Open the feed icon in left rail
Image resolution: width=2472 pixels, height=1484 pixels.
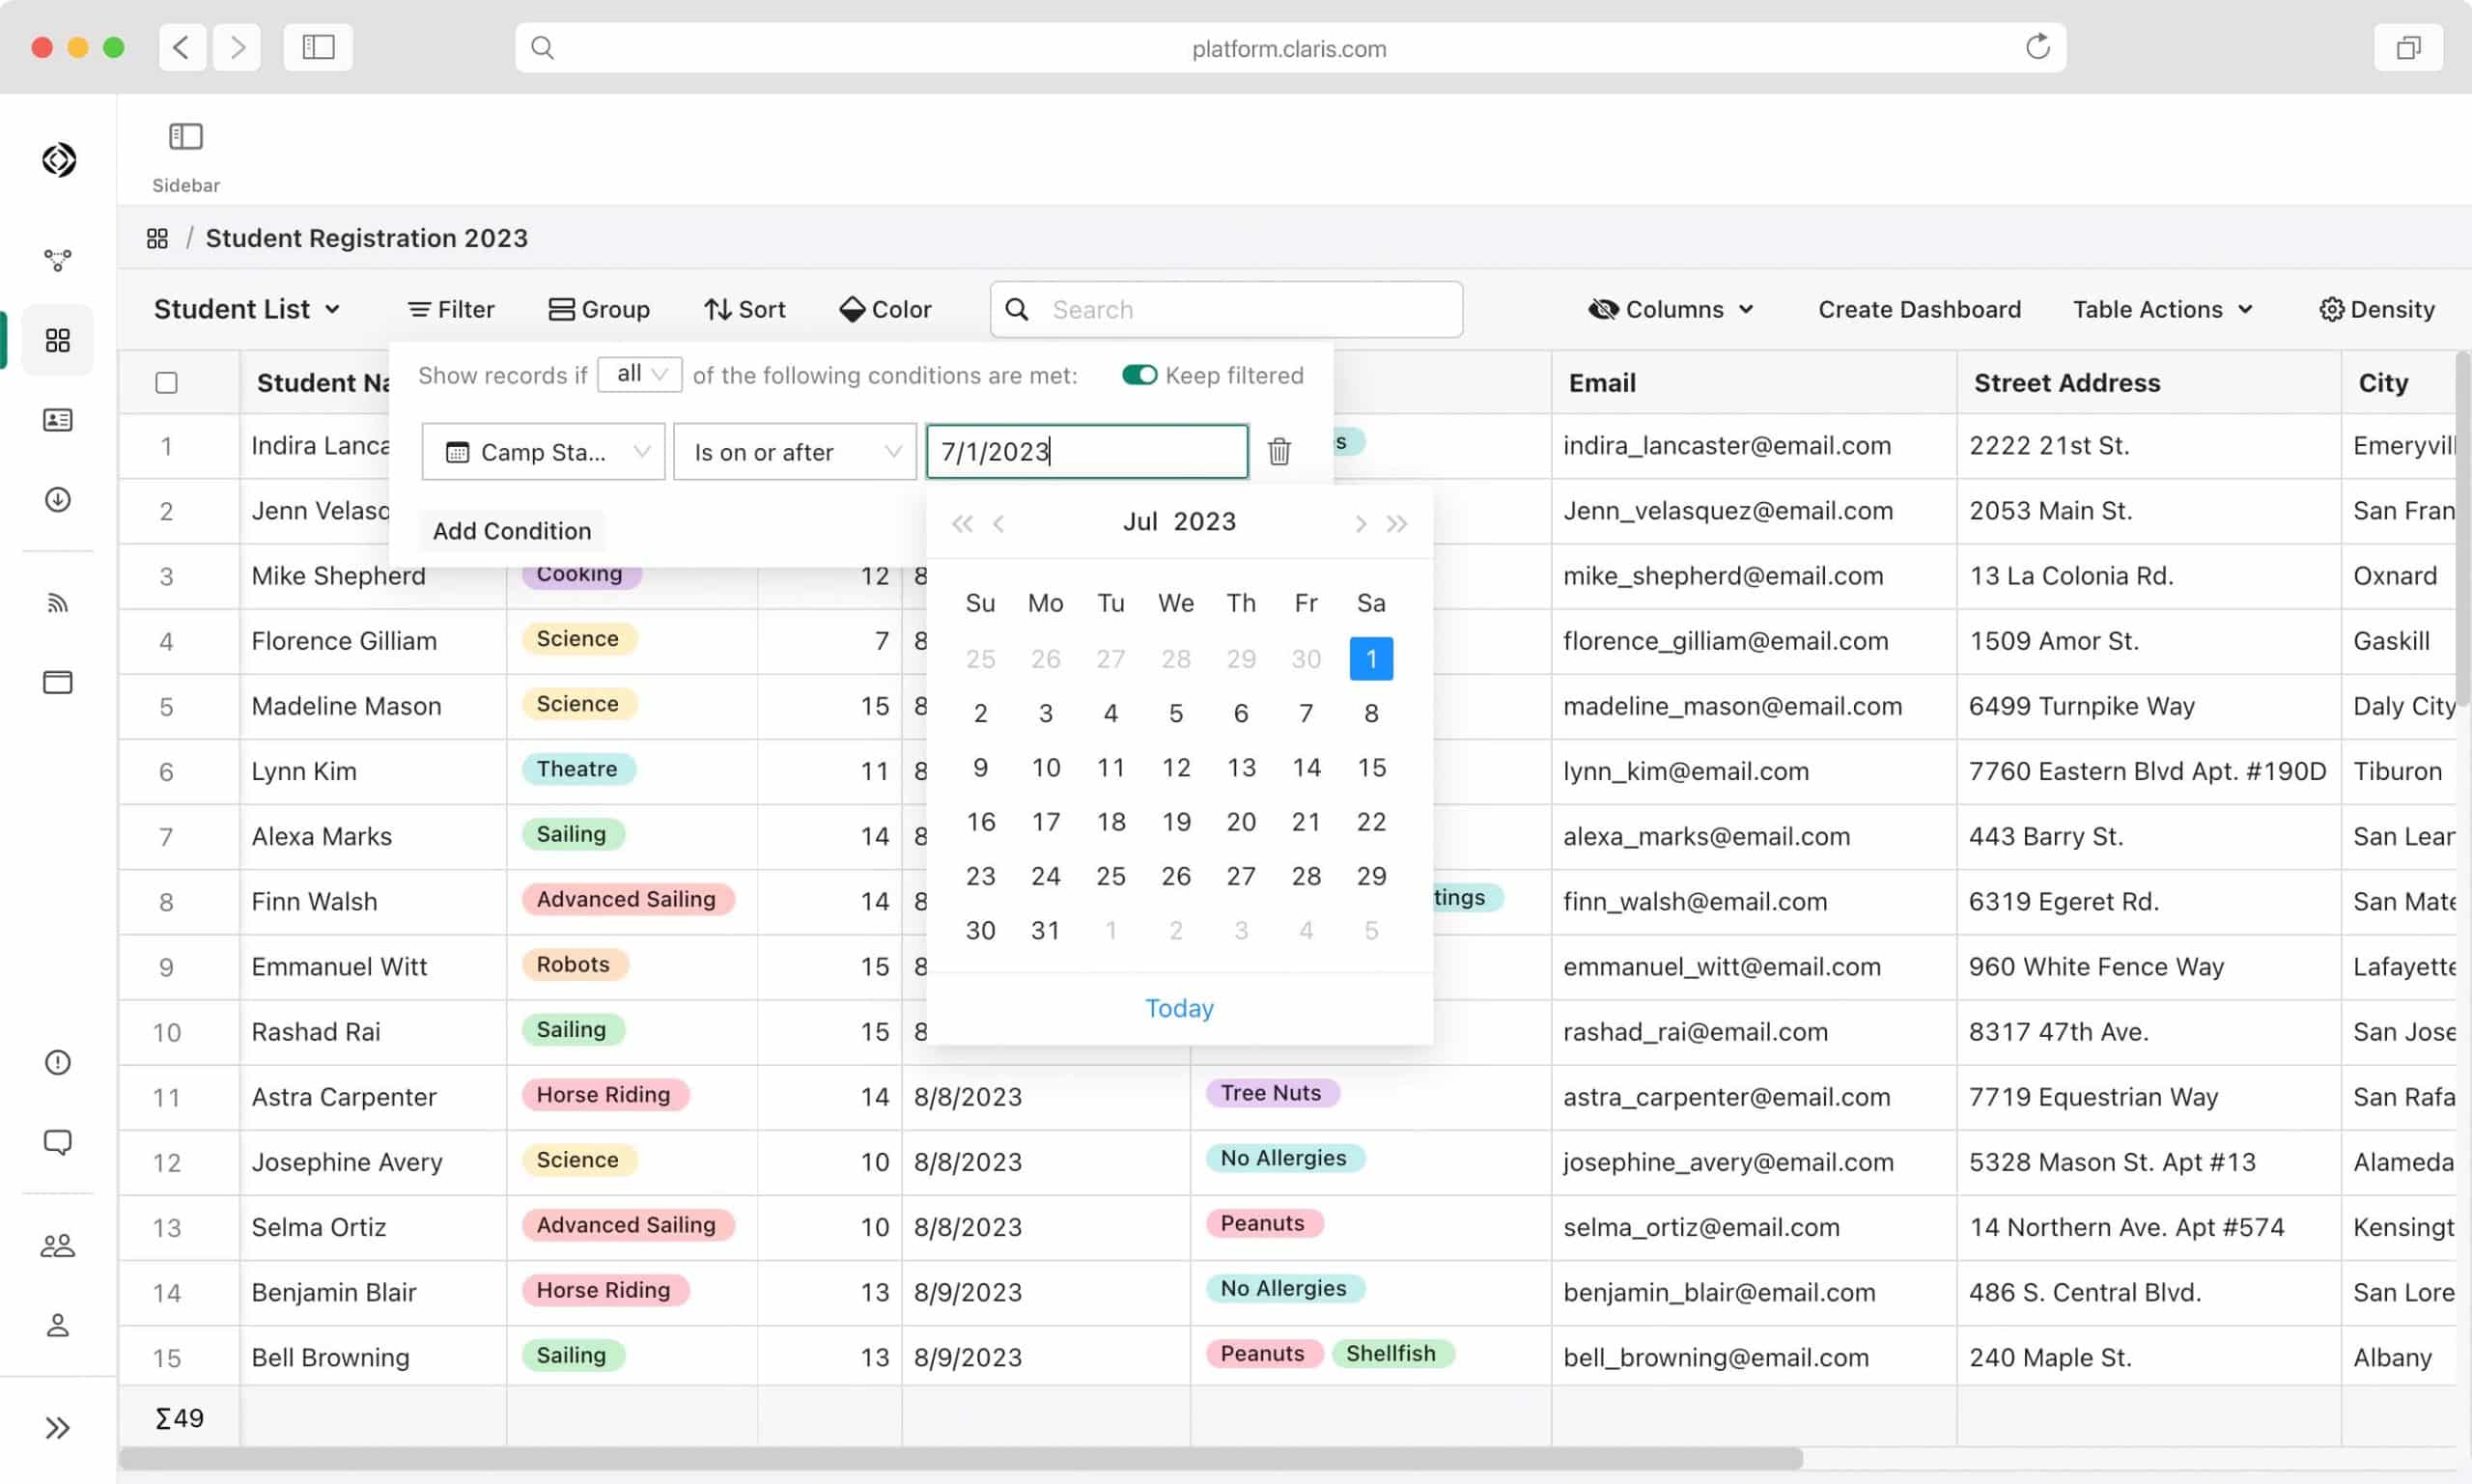click(58, 603)
